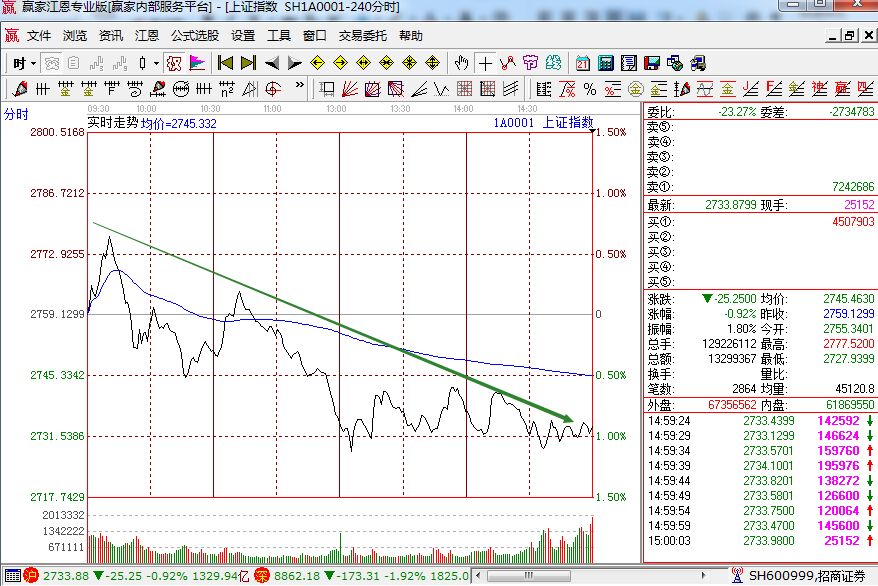The width and height of the screenshot is (878, 586).
Task: Open the 公式选股 menu
Action: (x=194, y=35)
